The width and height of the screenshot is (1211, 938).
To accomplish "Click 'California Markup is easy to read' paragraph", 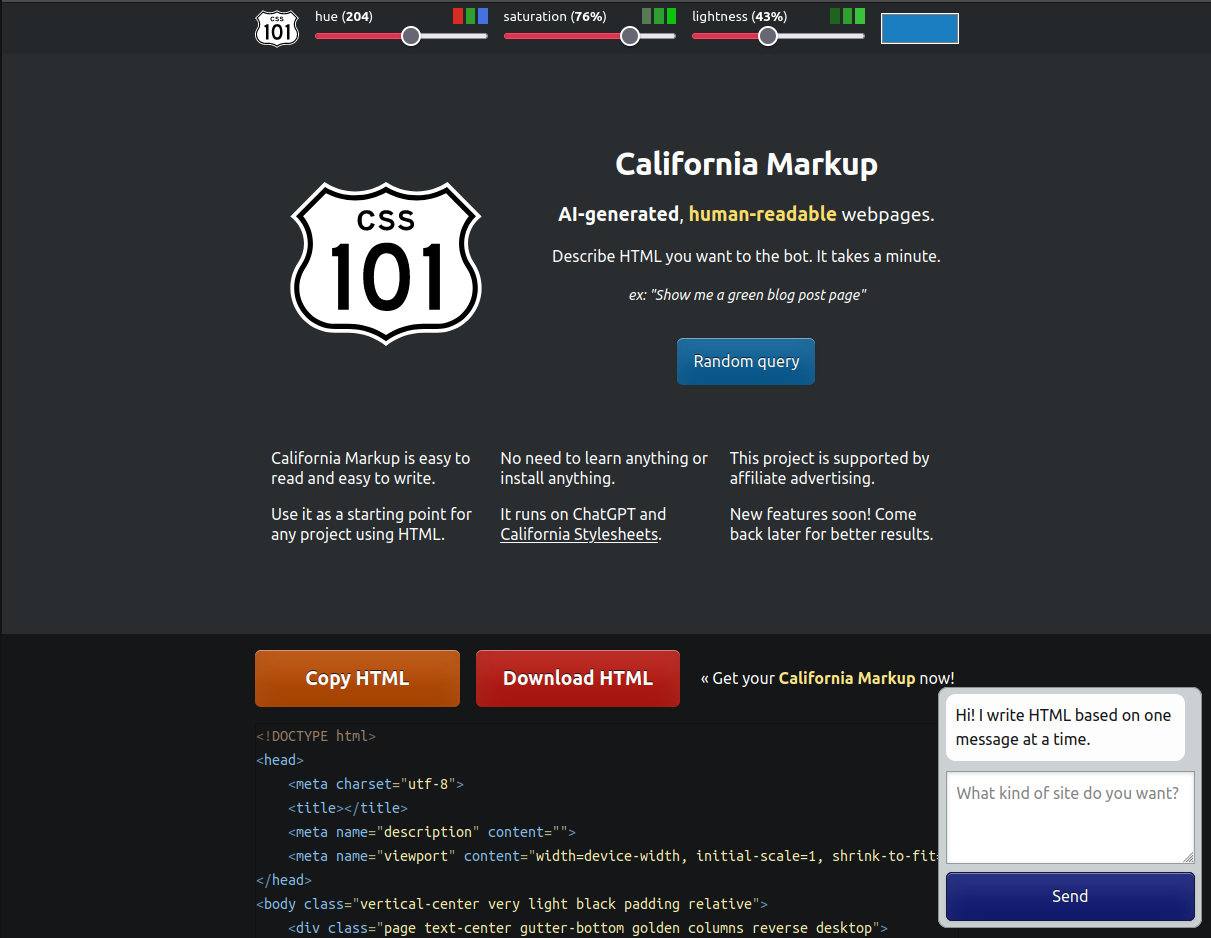I will 370,468.
